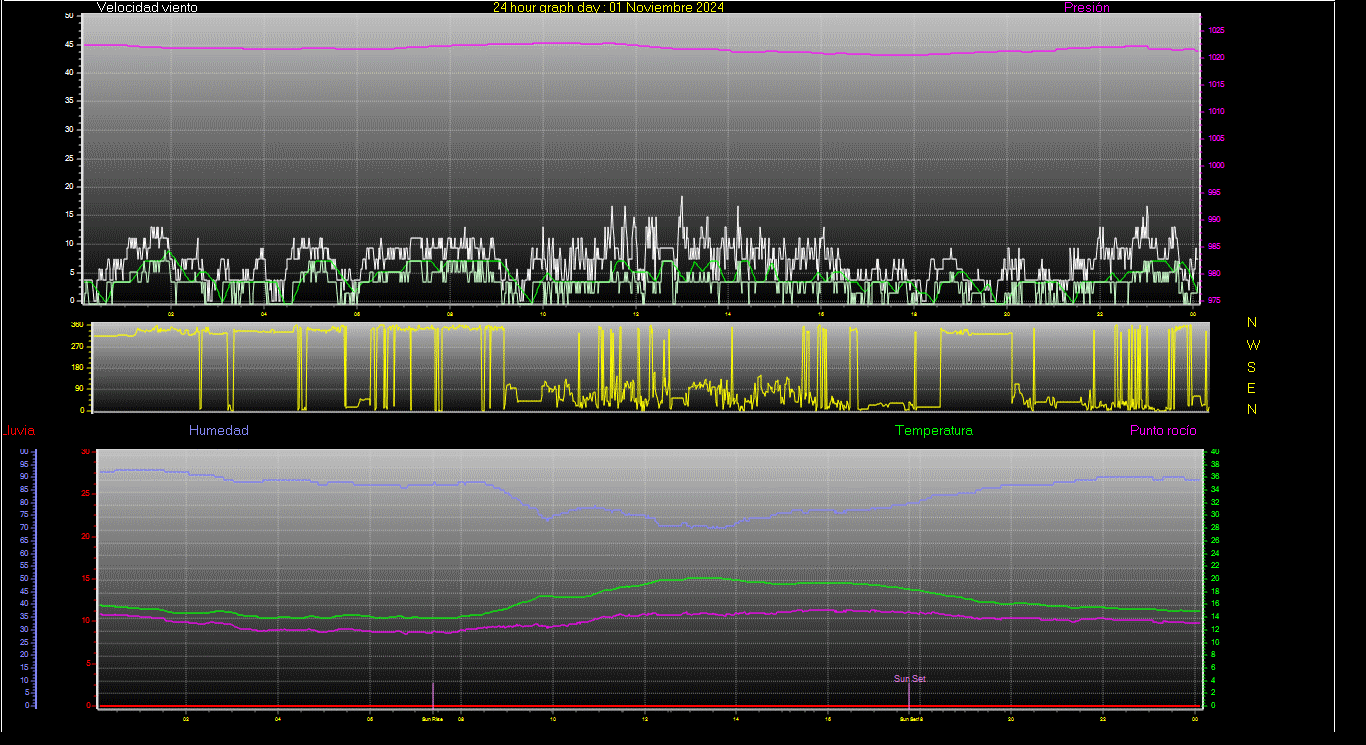Click the Sun Set vertical marker line

point(909,695)
